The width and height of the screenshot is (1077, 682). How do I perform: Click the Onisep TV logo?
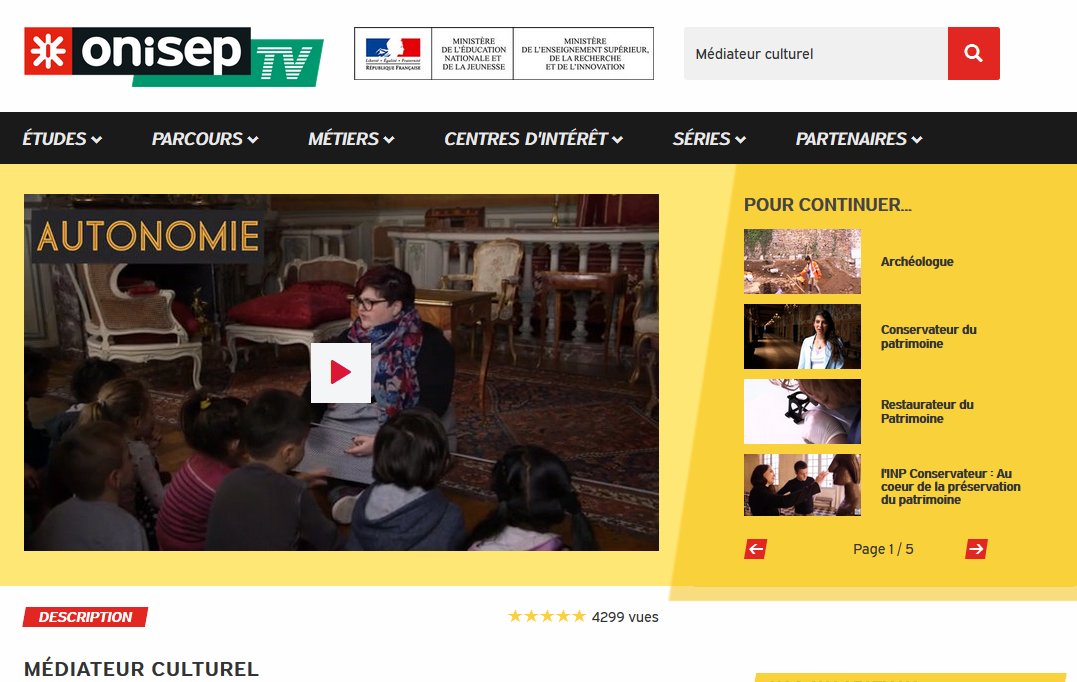[170, 53]
